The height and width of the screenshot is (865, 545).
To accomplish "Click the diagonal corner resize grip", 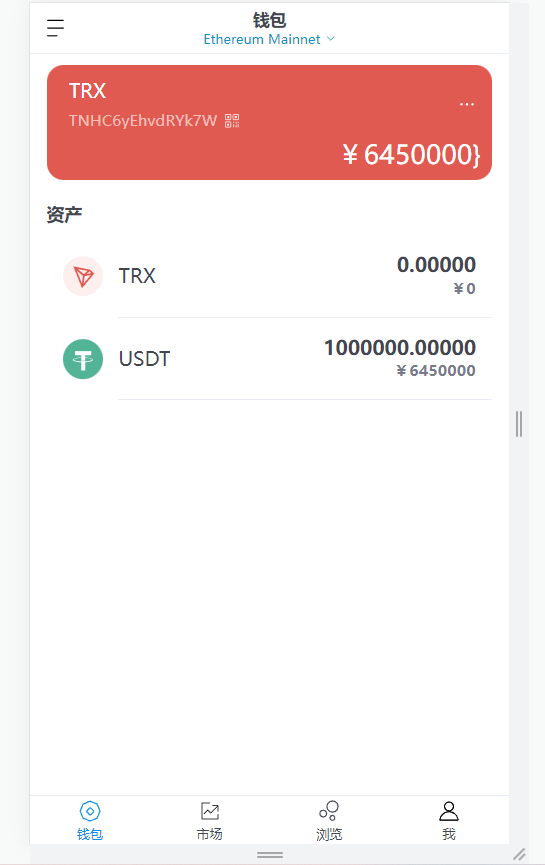I will (x=519, y=854).
